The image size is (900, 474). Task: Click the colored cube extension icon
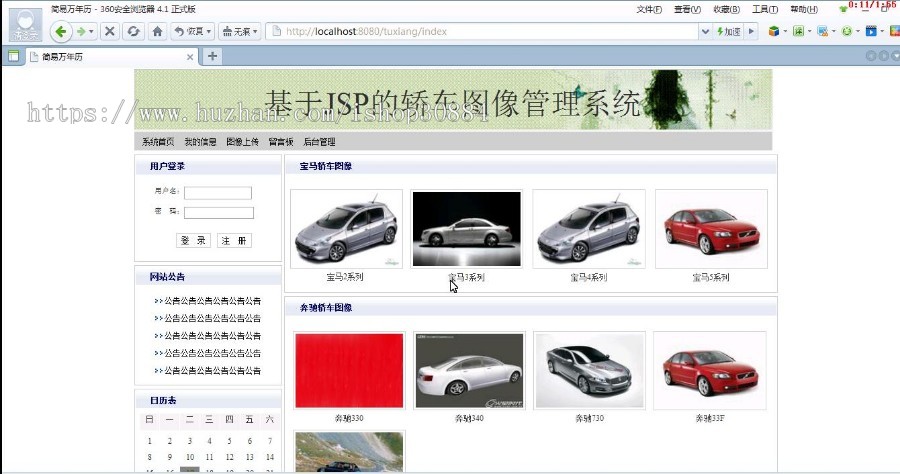[x=774, y=31]
